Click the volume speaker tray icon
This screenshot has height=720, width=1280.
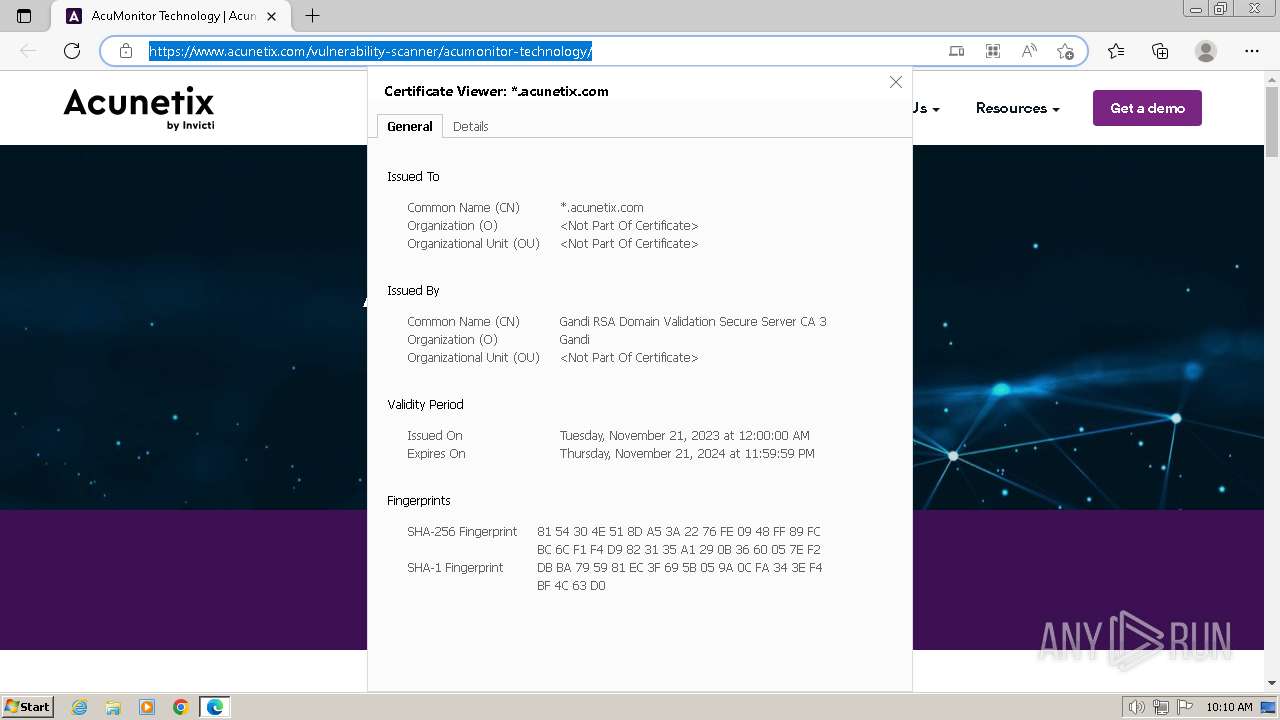coord(1136,707)
